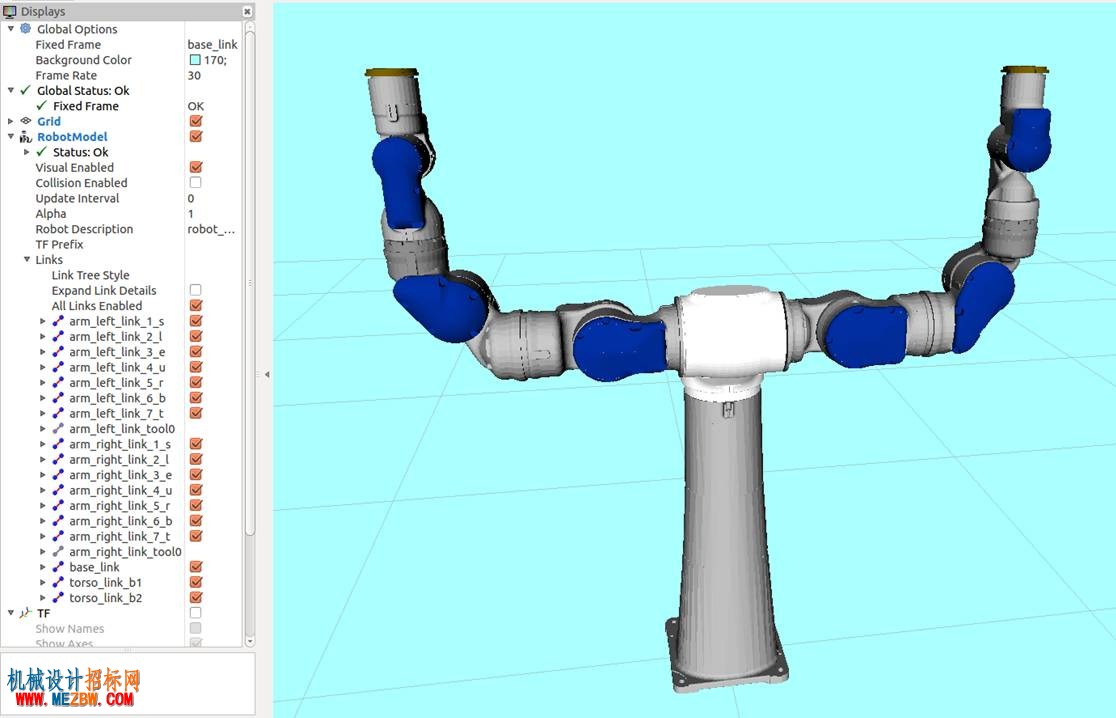
Task: Click the arm_right_link_5_r link icon
Action: click(x=58, y=505)
